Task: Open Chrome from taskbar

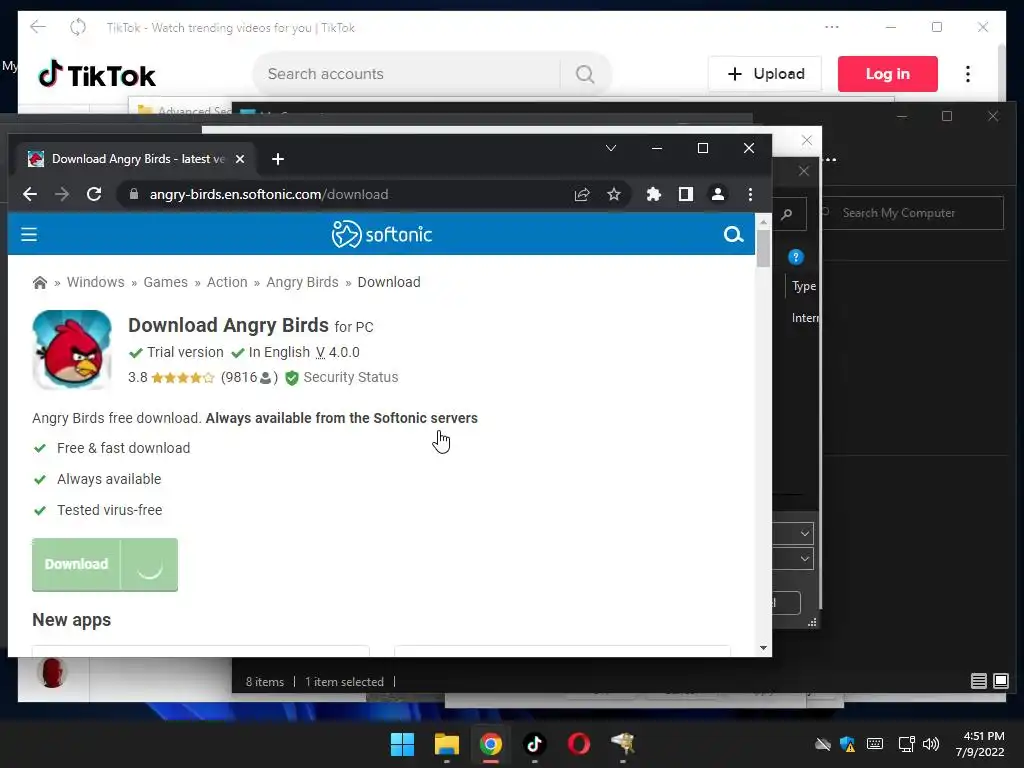Action: 490,744
